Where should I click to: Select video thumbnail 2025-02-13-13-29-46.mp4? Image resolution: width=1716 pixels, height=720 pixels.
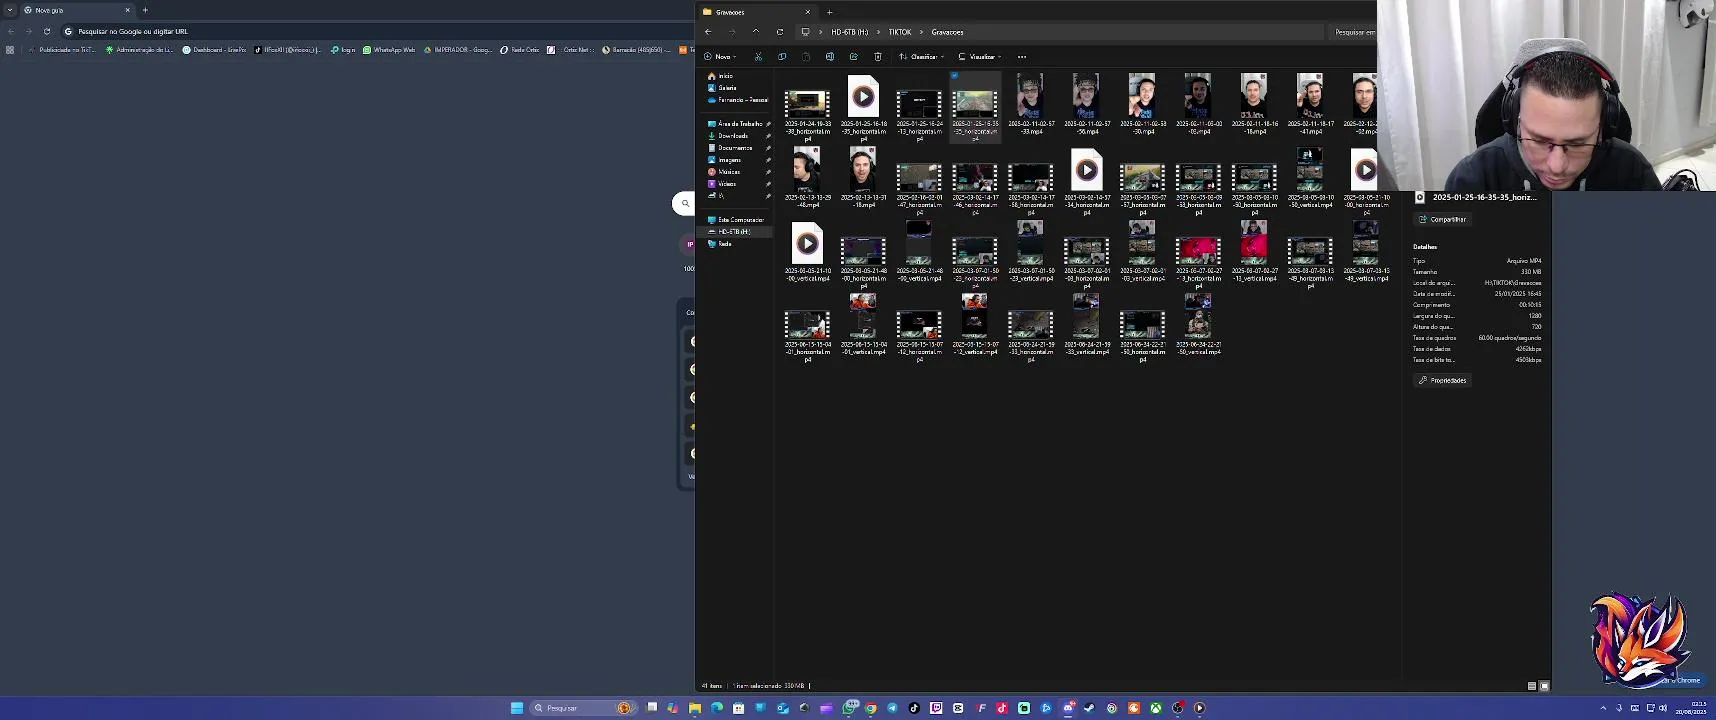(x=807, y=170)
